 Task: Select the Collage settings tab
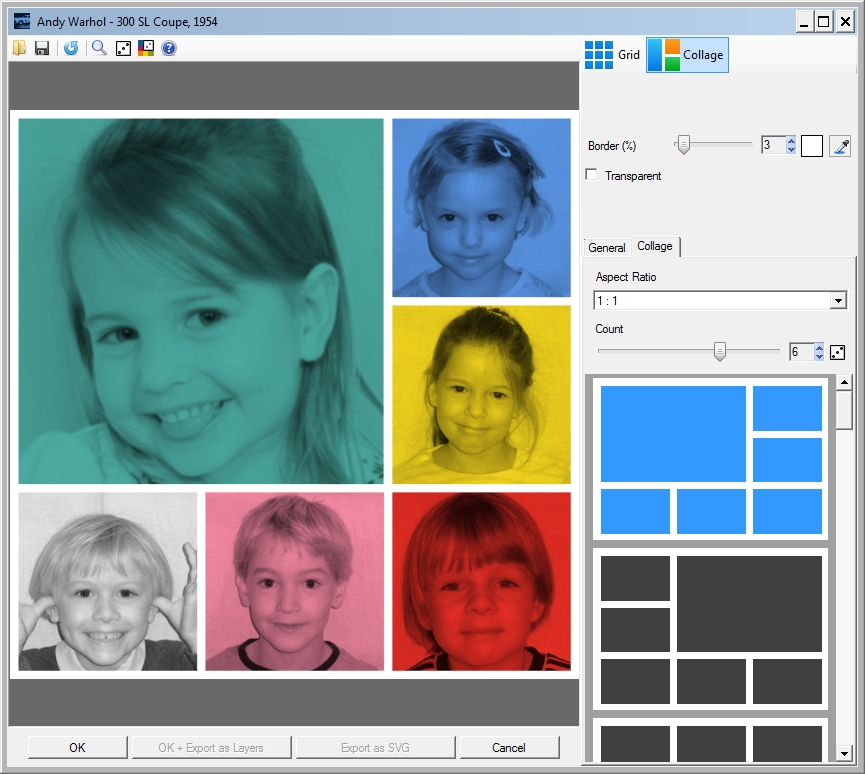(655, 246)
